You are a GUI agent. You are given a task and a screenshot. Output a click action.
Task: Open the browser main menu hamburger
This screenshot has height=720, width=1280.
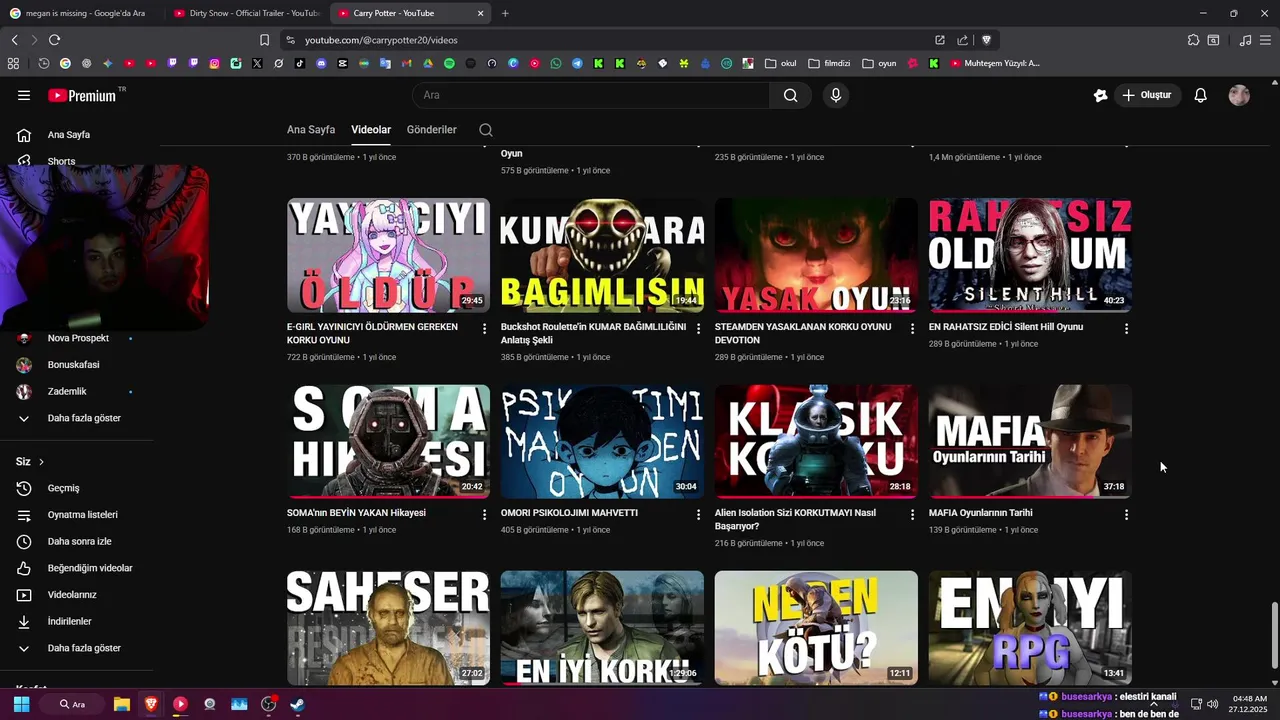click(1267, 40)
